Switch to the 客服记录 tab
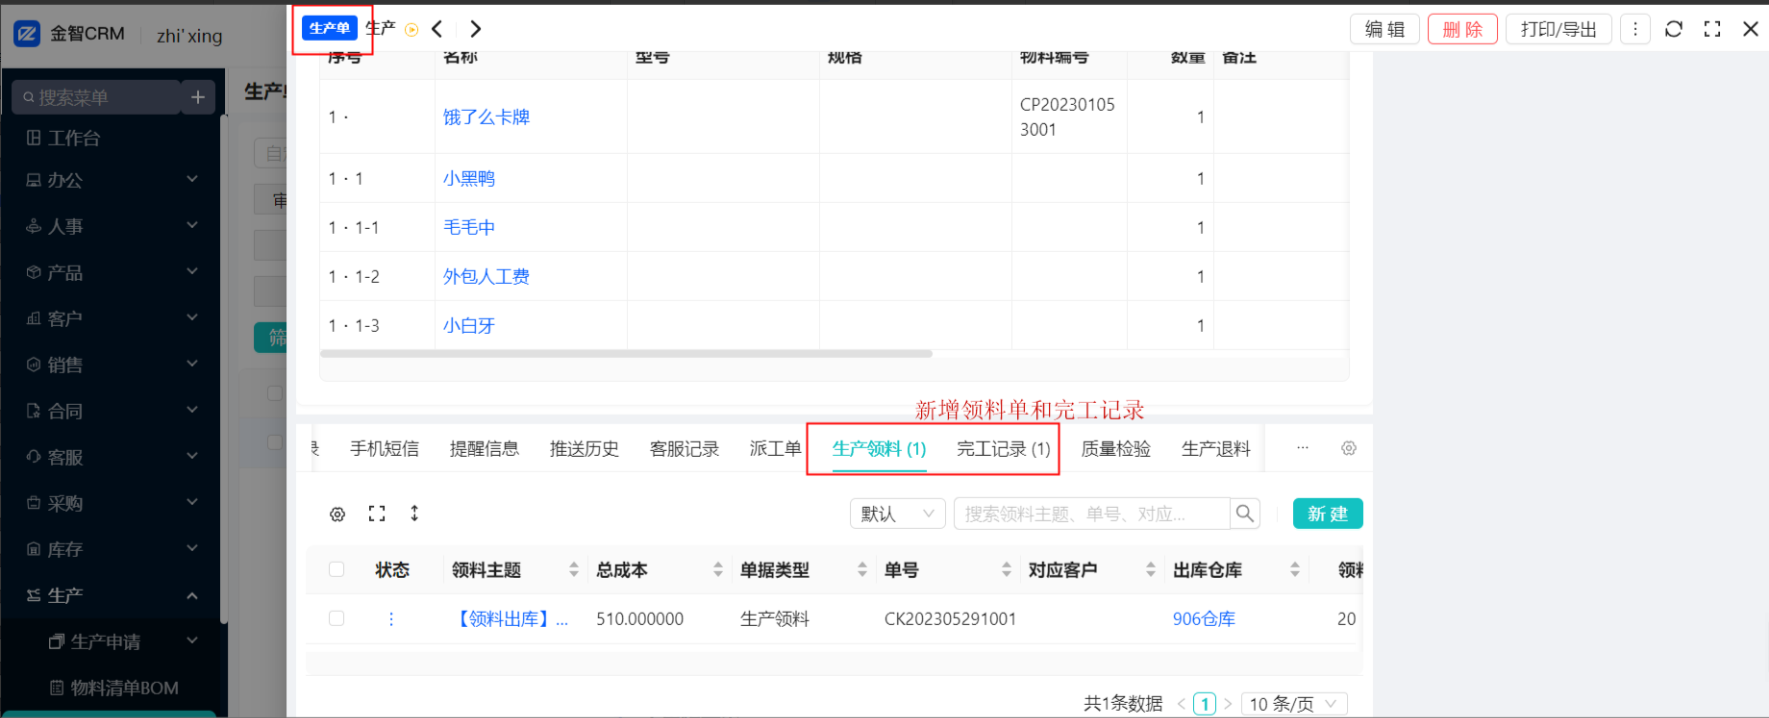 click(684, 449)
